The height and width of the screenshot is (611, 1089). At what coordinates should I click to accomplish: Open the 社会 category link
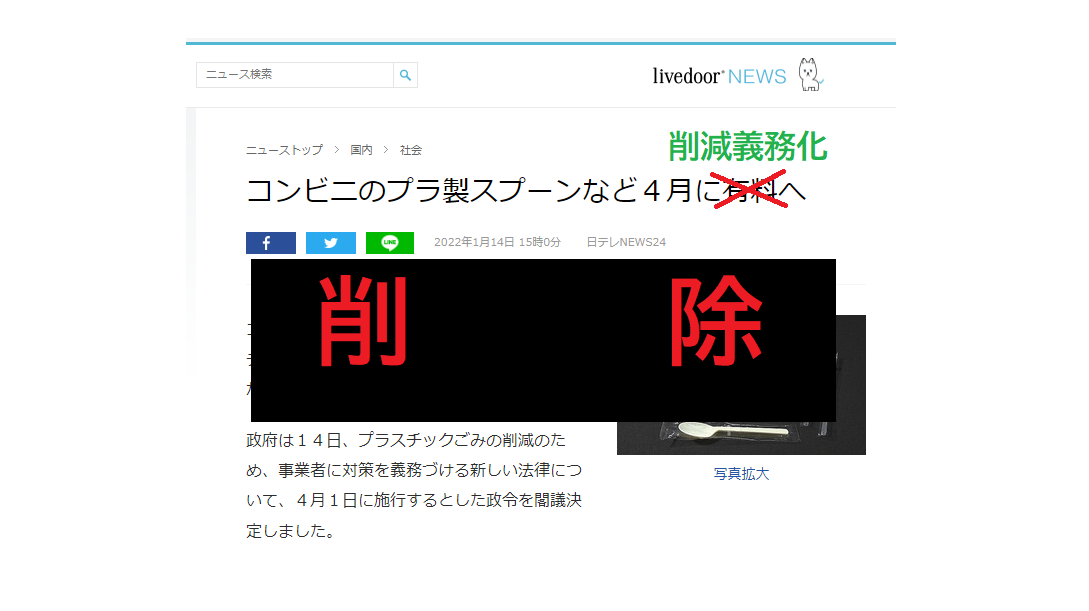[x=410, y=149]
